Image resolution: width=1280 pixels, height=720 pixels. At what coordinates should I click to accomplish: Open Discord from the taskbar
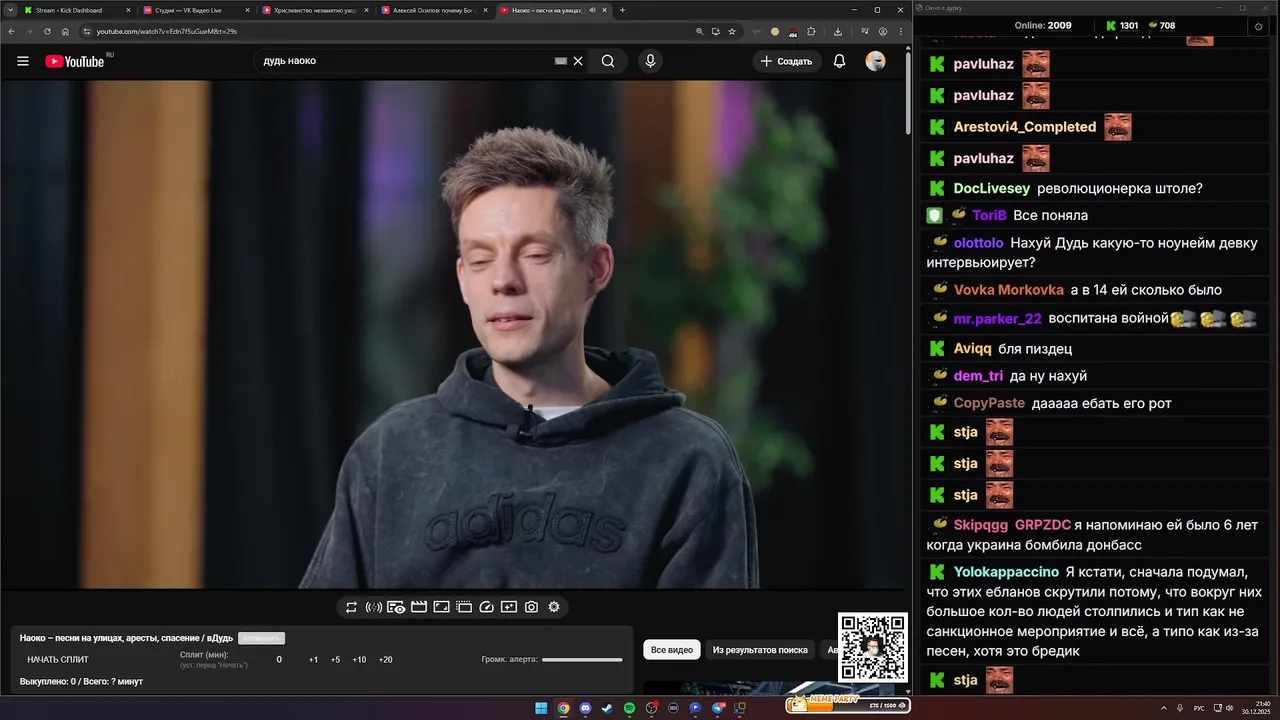pos(585,708)
